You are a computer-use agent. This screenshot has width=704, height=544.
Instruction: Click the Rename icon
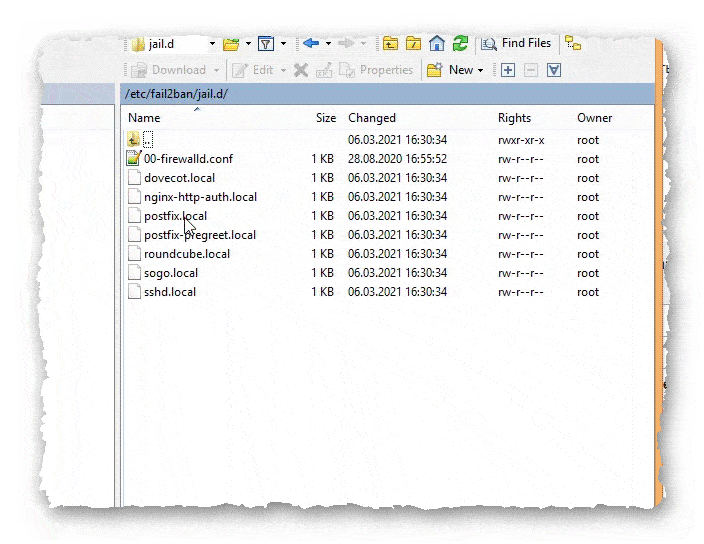(324, 70)
